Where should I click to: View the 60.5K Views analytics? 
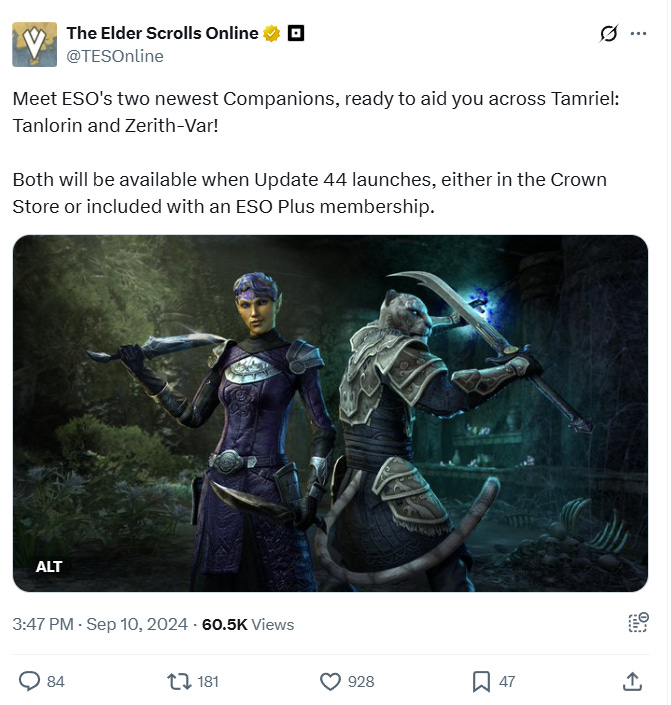click(x=248, y=625)
